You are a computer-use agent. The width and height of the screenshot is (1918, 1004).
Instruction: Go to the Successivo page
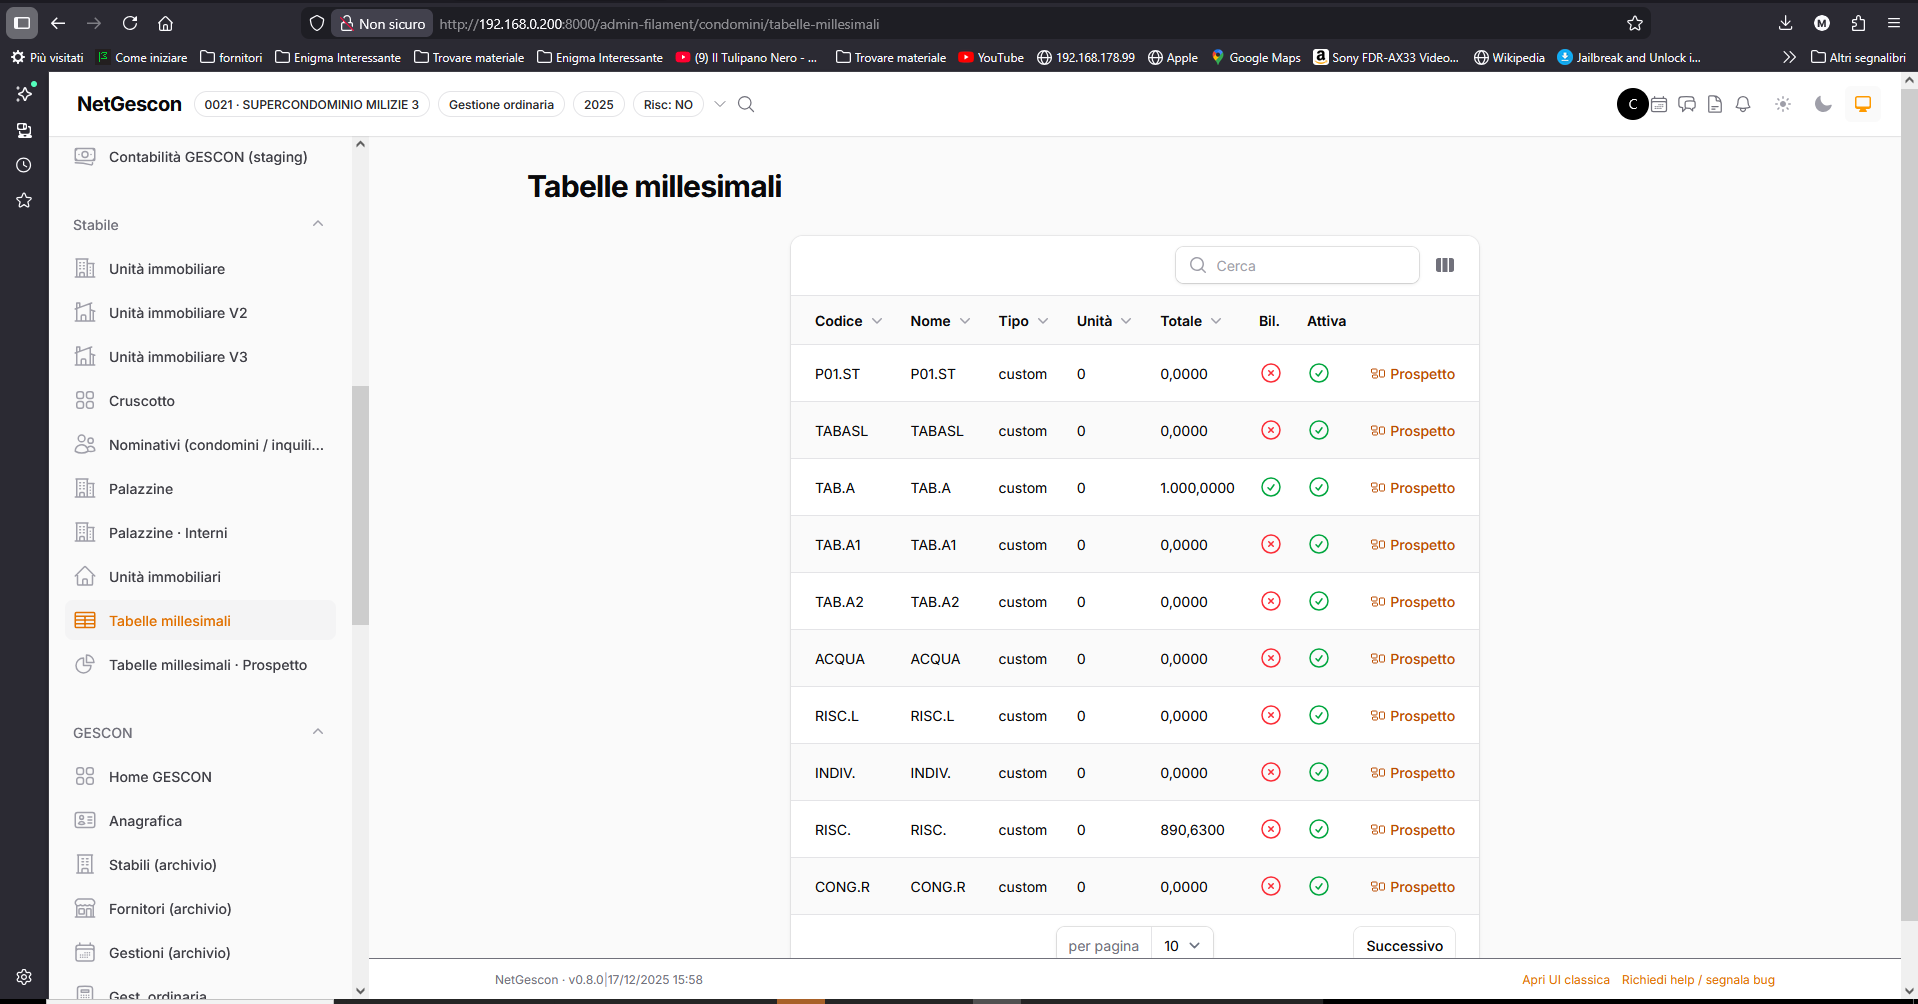1404,945
